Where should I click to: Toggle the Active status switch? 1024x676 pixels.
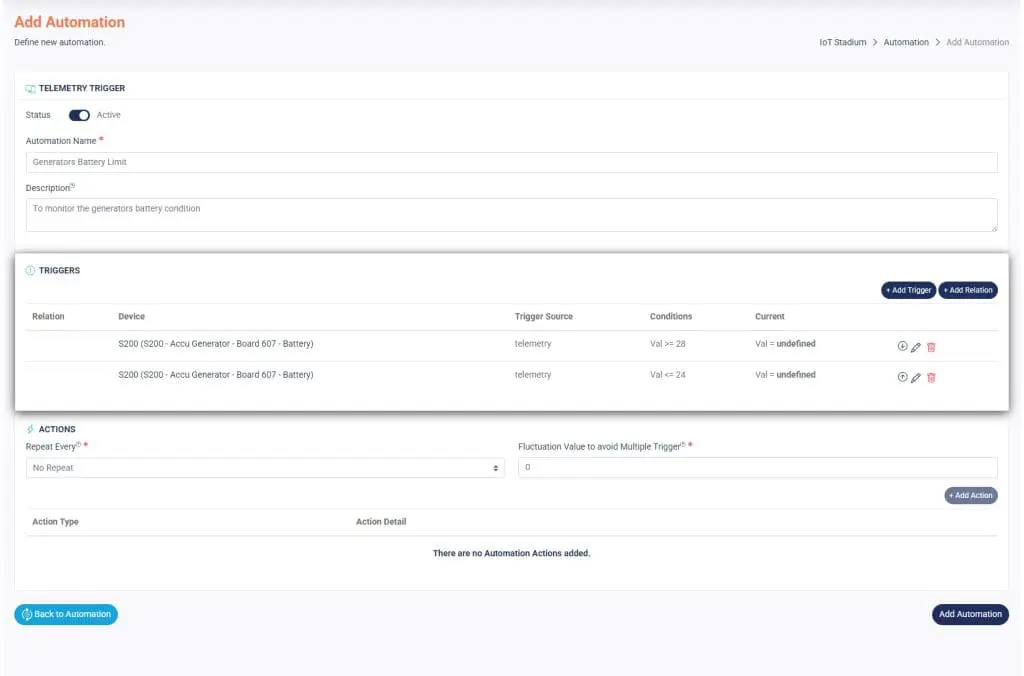click(79, 115)
